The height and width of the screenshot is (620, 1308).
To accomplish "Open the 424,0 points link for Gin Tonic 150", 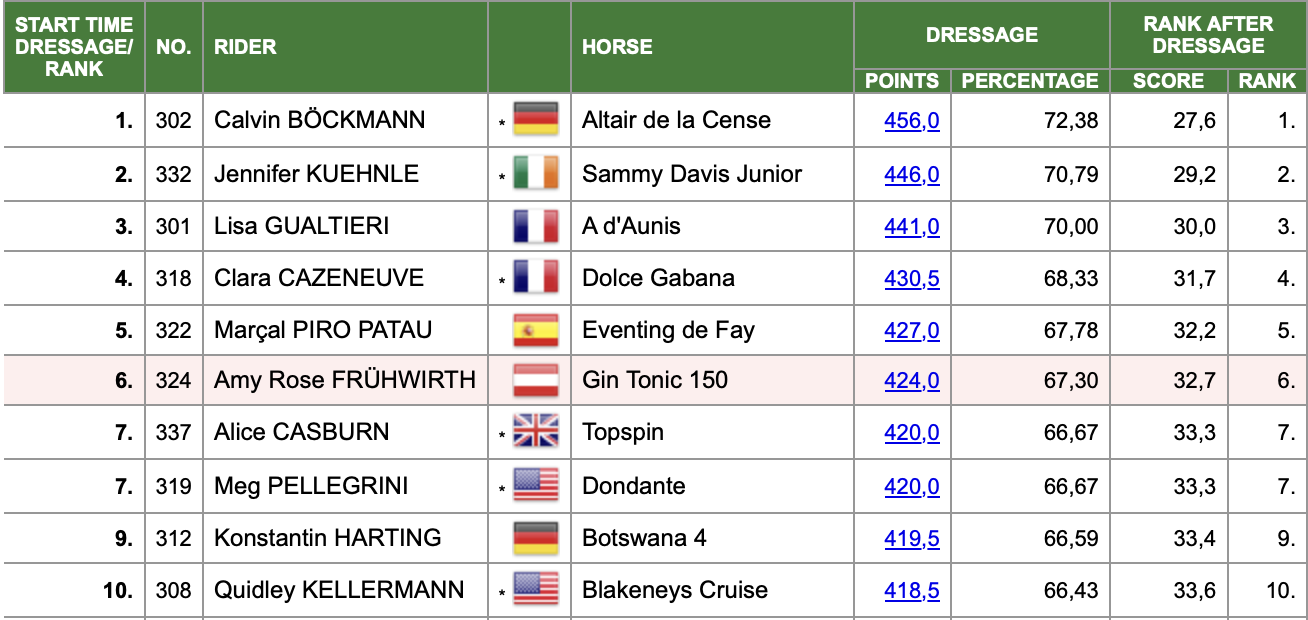I will pyautogui.click(x=912, y=381).
